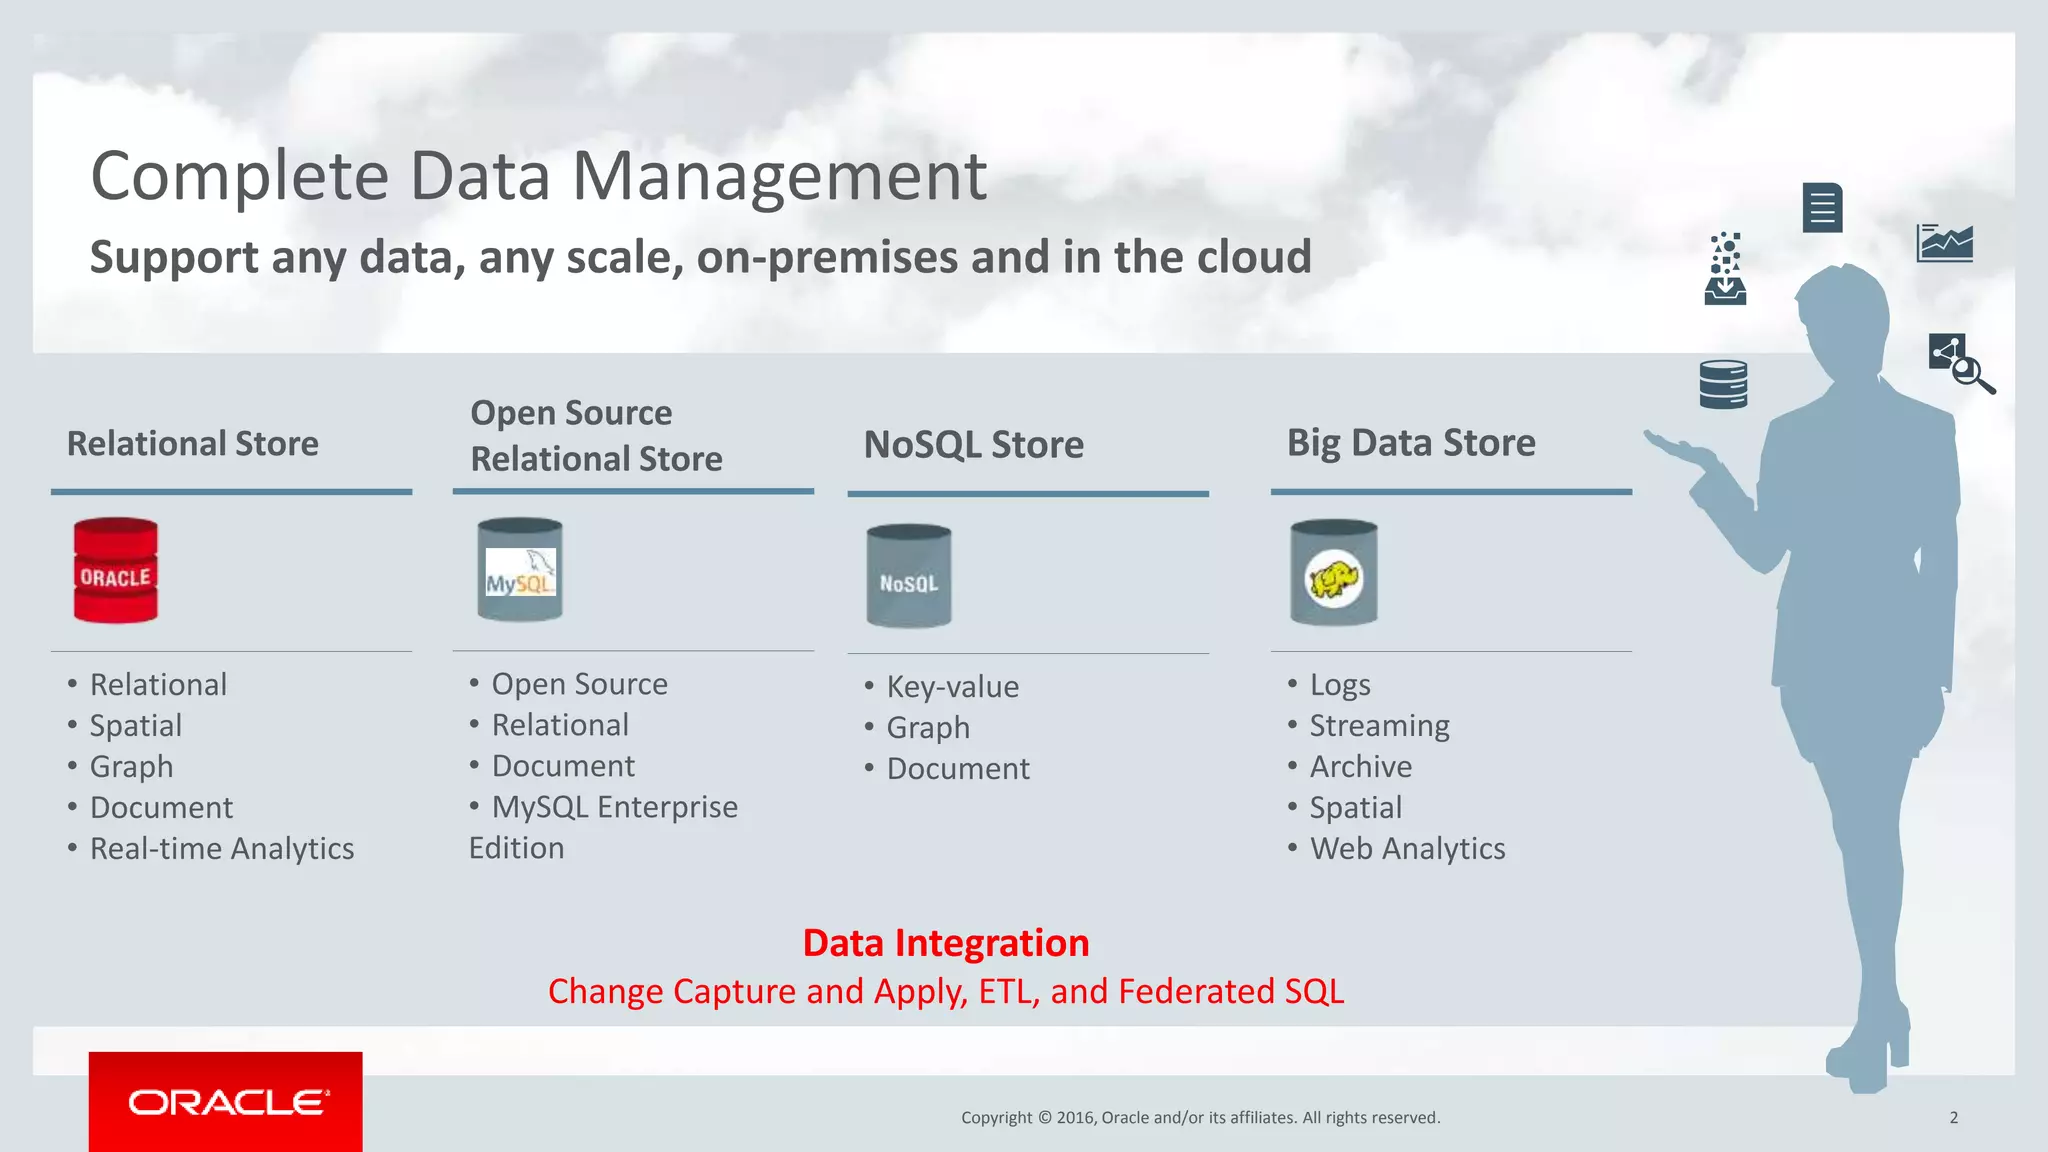This screenshot has width=2048, height=1152.
Task: Select the Relational Store heading
Action: (x=193, y=443)
